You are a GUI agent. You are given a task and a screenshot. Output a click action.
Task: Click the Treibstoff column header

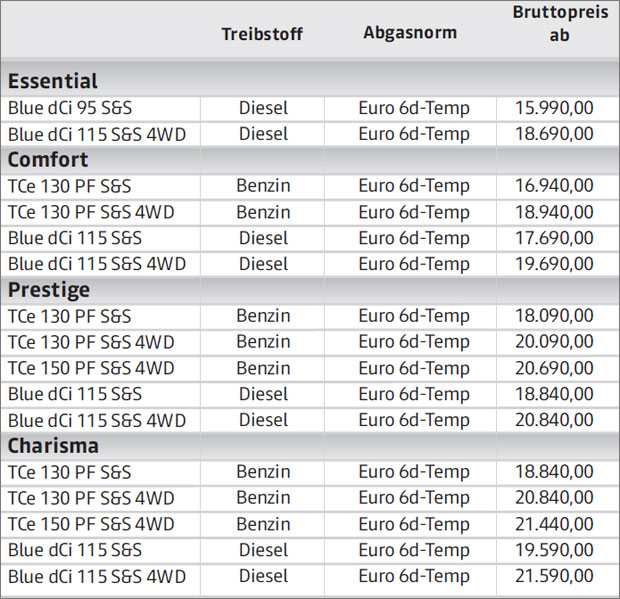pyautogui.click(x=262, y=34)
